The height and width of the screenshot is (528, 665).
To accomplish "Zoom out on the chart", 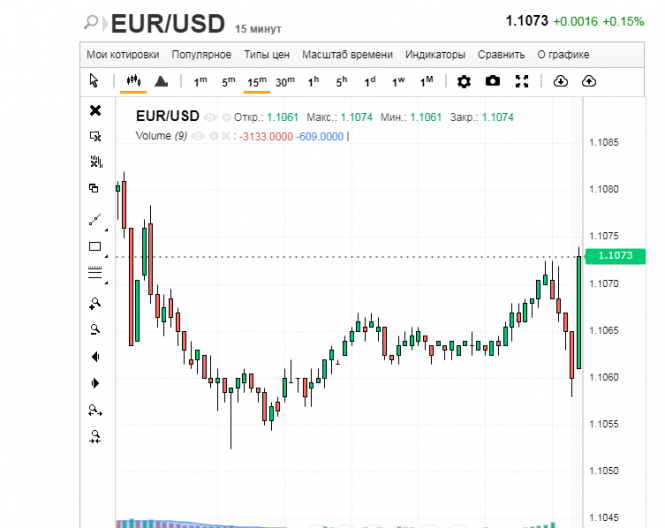I will [95, 330].
